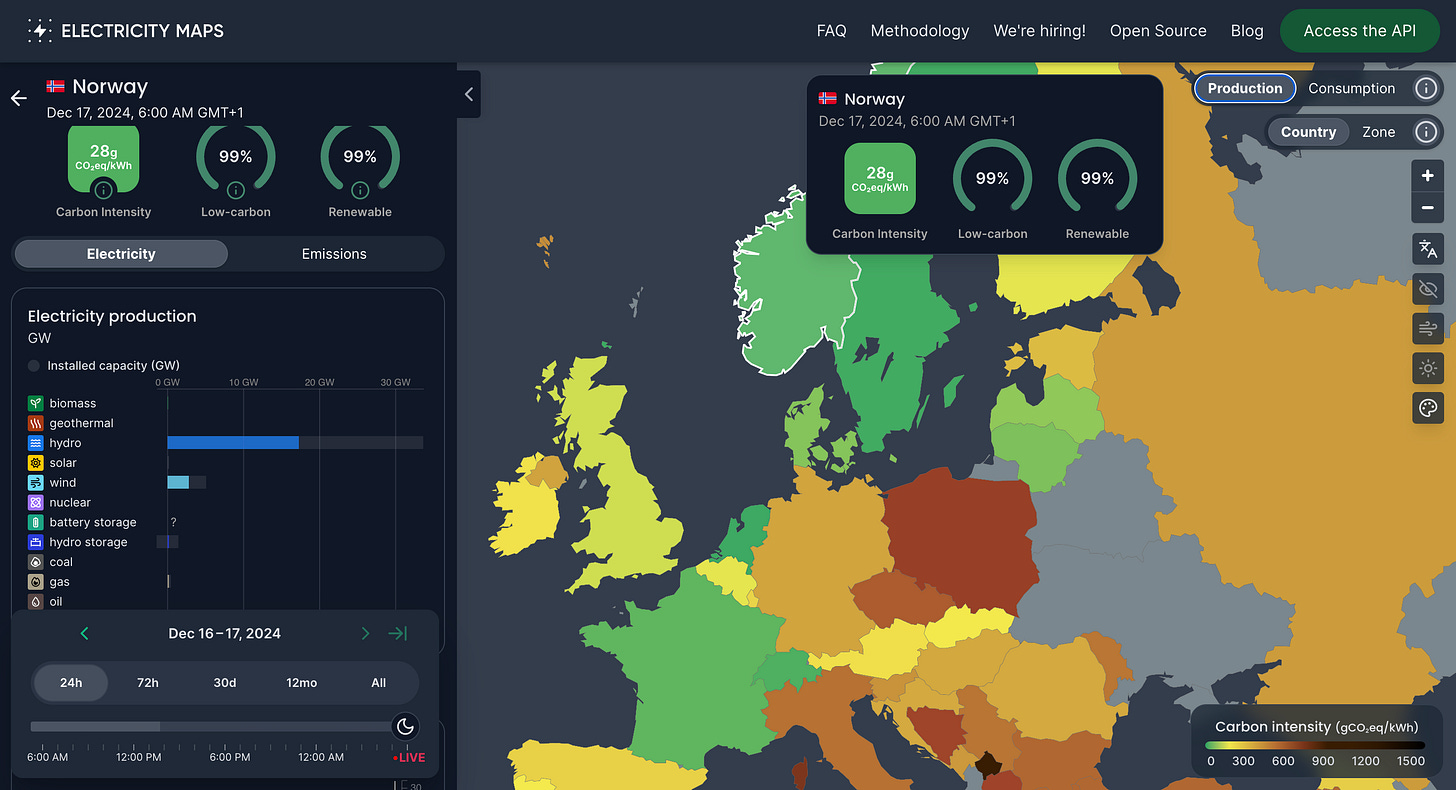
Task: Zoom out the map with minus button
Action: [1428, 208]
